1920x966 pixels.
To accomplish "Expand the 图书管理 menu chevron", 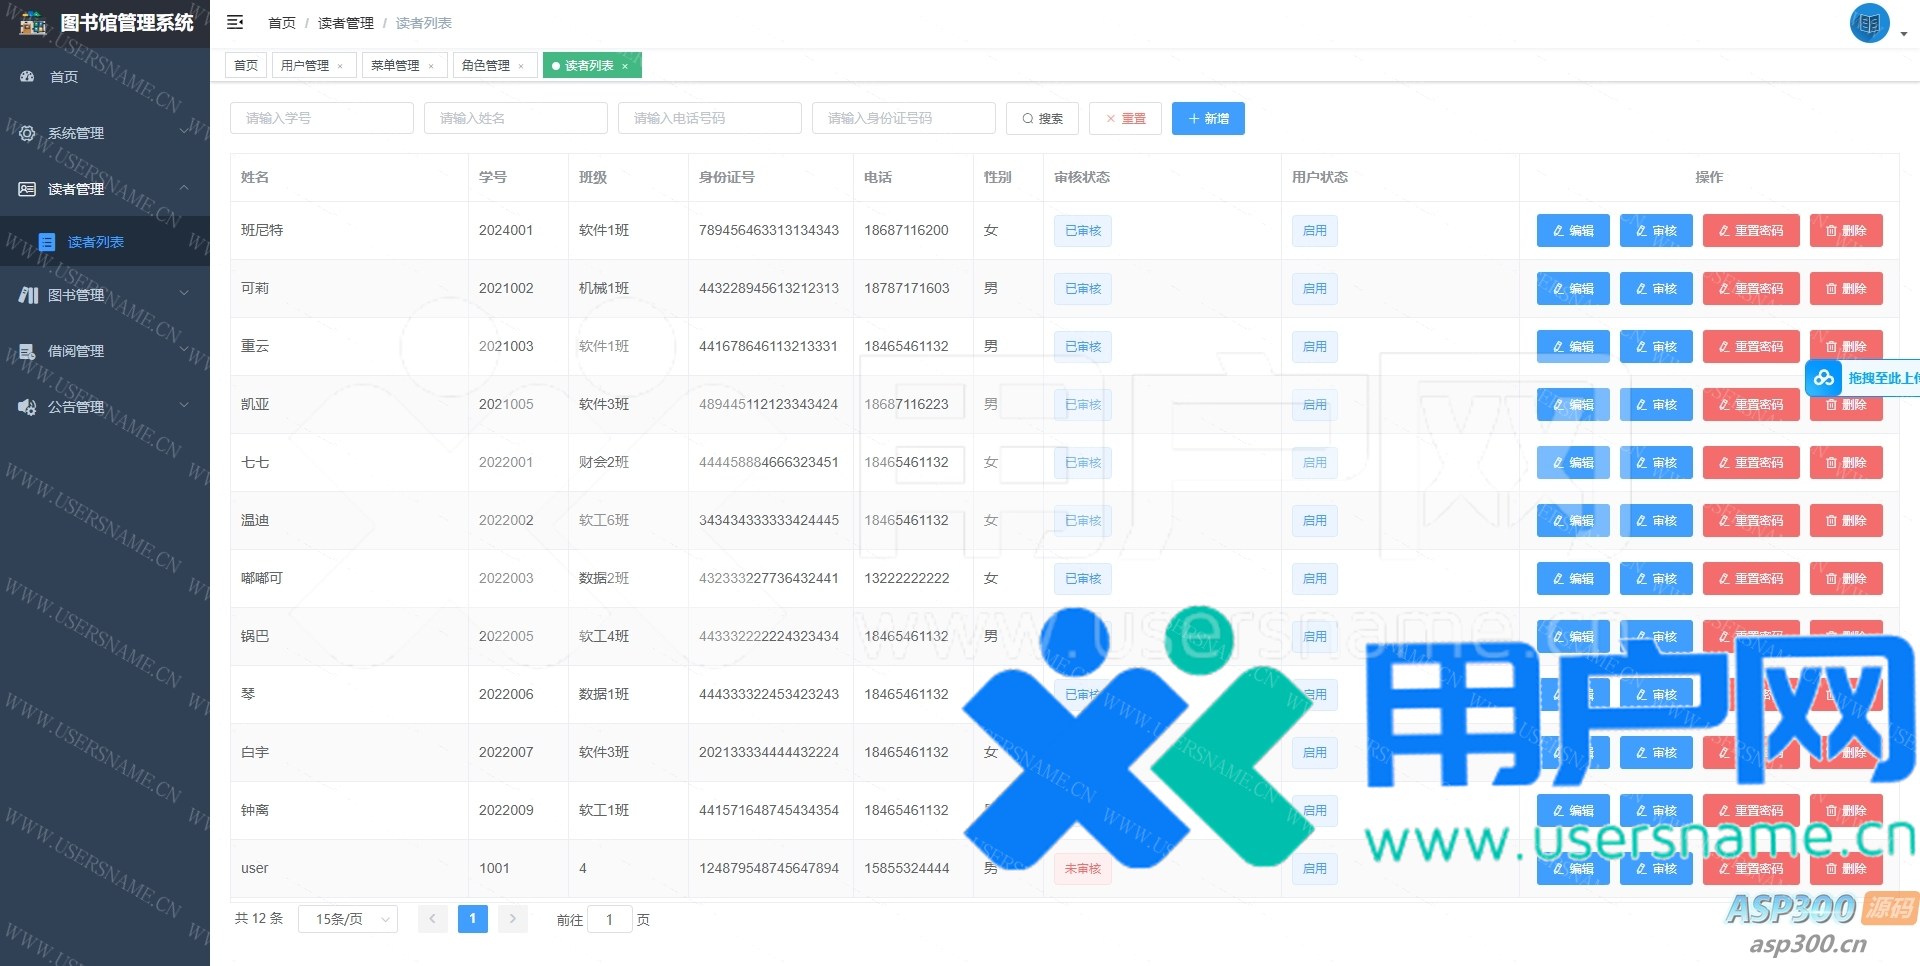I will 184,294.
